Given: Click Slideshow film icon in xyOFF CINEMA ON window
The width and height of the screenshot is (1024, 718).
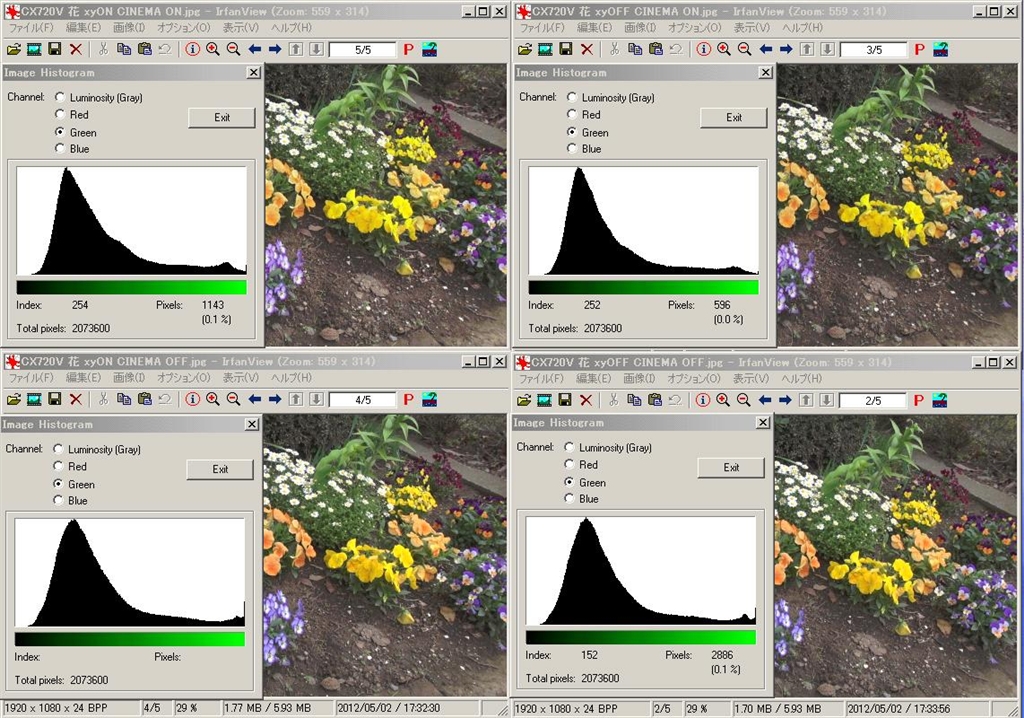Looking at the screenshot, I should (x=545, y=49).
